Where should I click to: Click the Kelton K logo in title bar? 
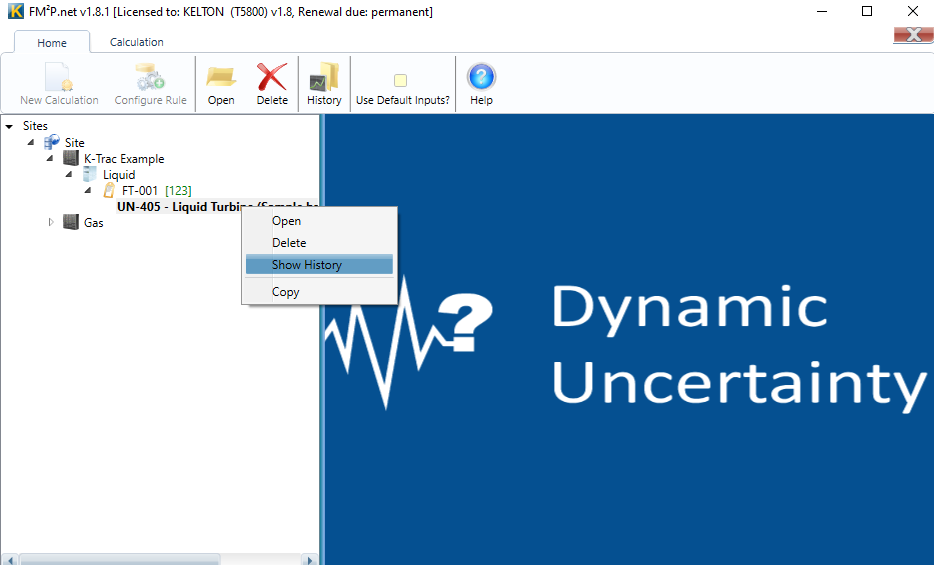16,11
